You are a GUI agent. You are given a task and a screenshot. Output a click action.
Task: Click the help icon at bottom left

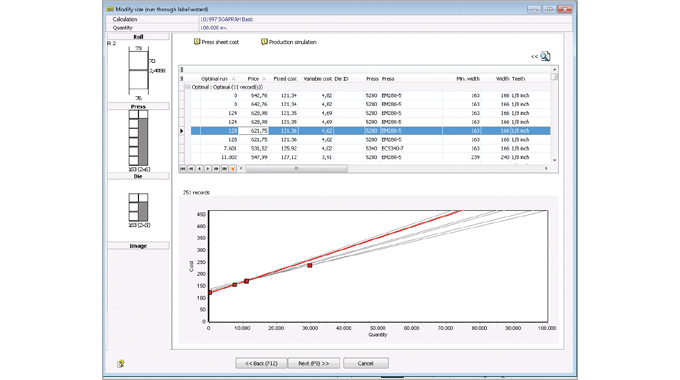pos(121,364)
